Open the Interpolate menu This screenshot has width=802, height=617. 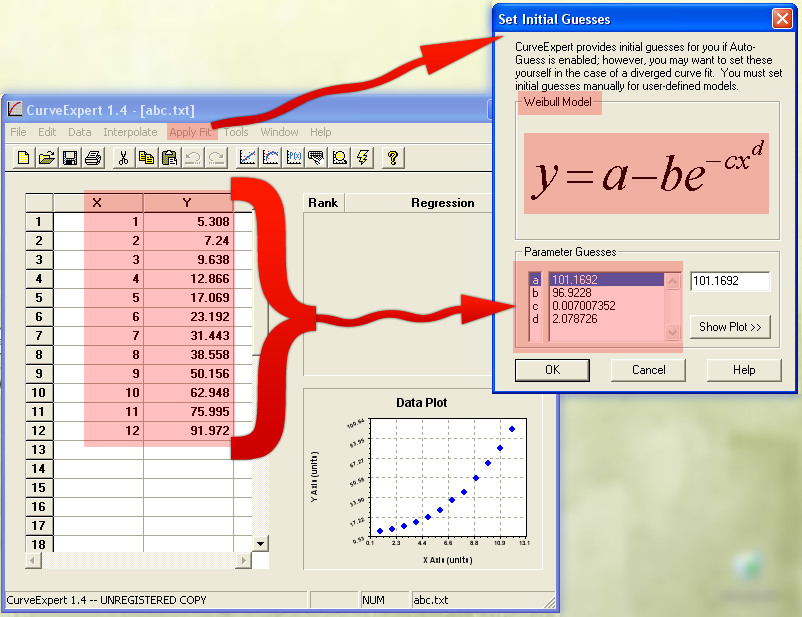click(130, 132)
